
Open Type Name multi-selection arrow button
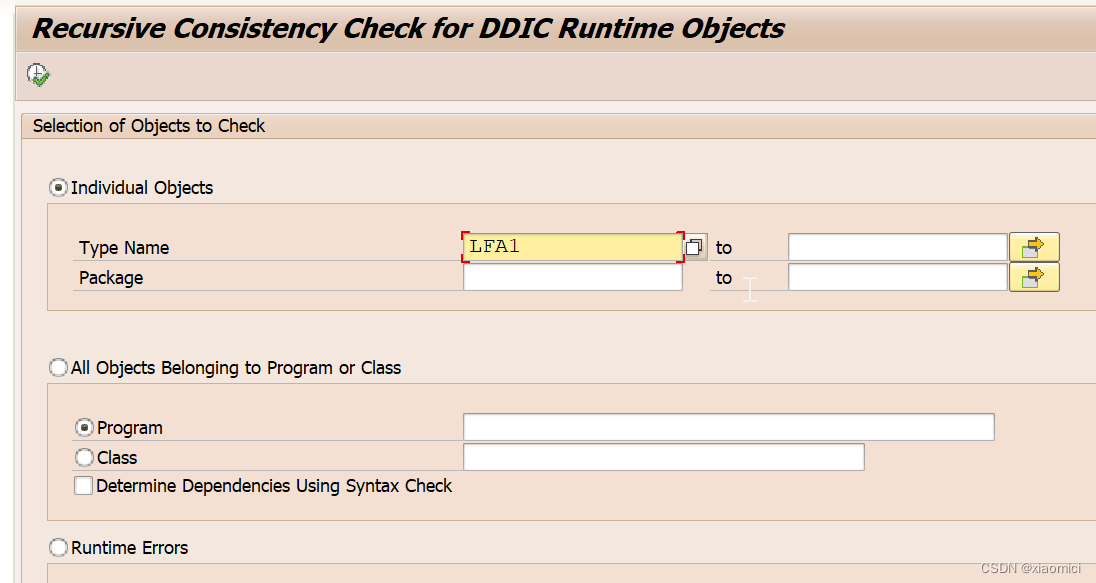pyautogui.click(x=1034, y=246)
